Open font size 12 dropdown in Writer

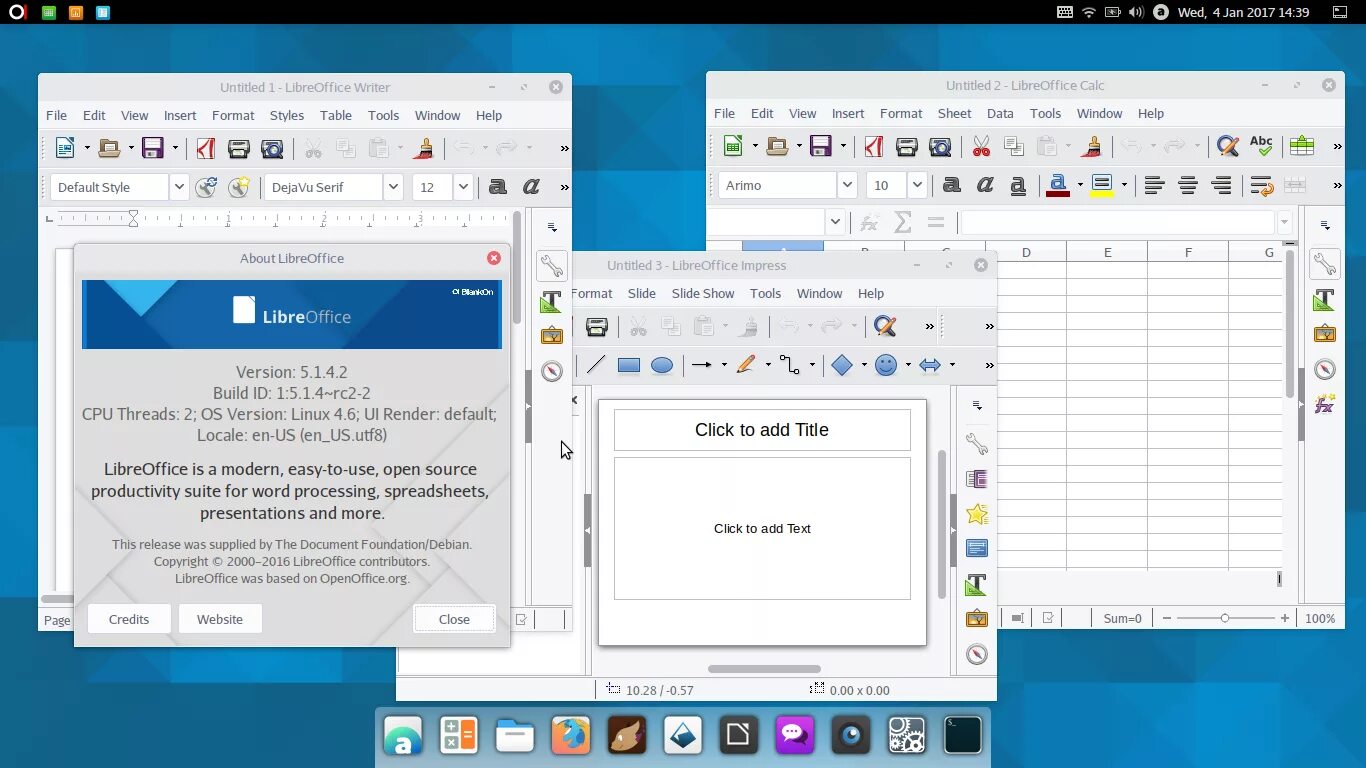tap(463, 187)
